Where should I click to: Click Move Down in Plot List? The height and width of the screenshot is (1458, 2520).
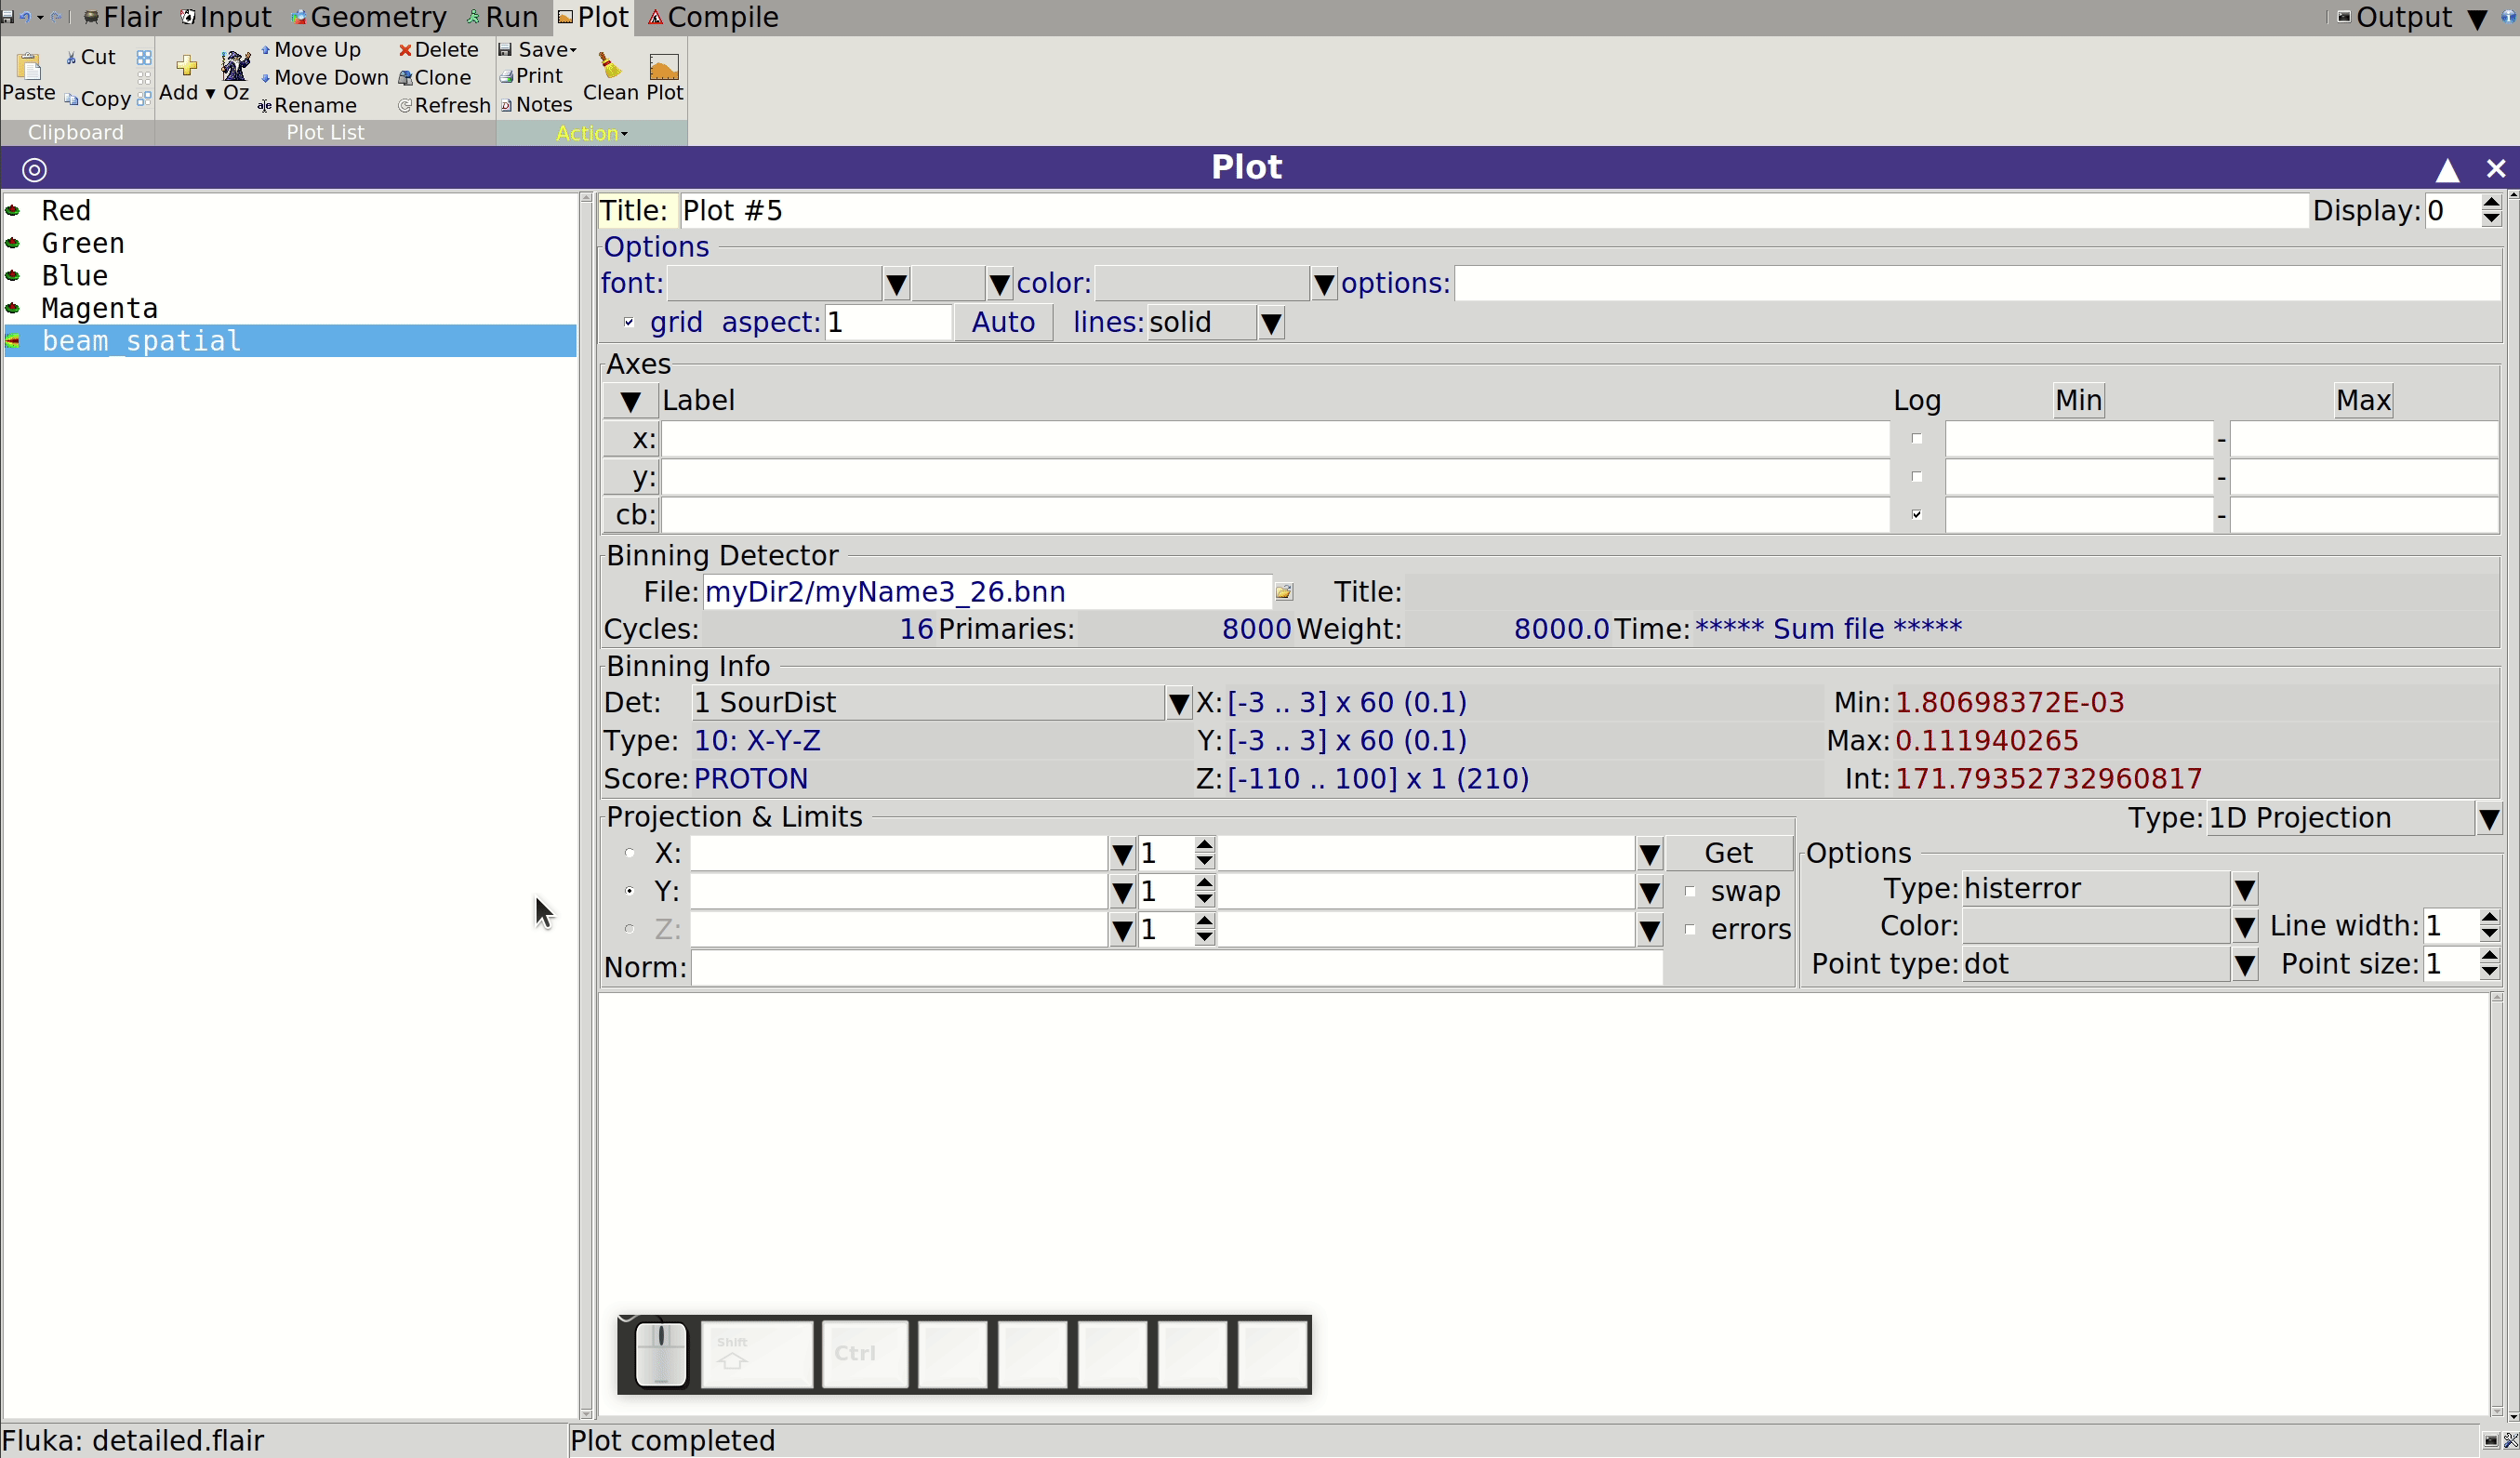(x=324, y=78)
